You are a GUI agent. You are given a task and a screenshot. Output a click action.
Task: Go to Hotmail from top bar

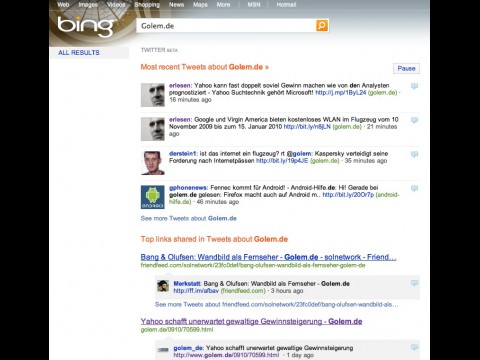pos(286,5)
